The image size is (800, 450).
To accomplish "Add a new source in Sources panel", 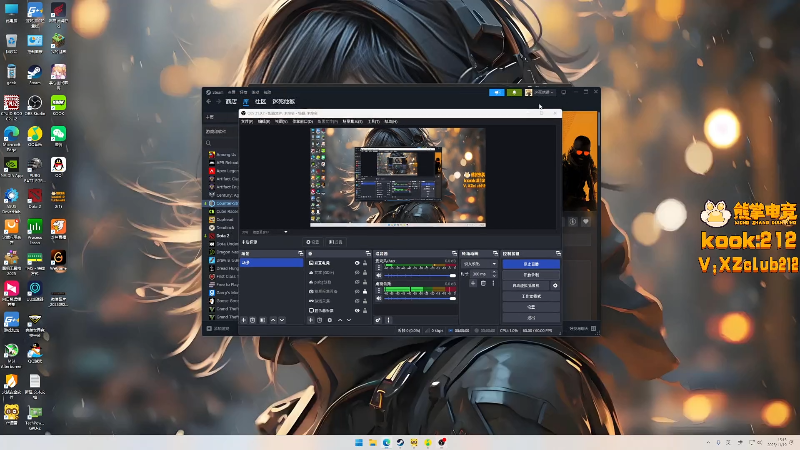I will pyautogui.click(x=311, y=320).
